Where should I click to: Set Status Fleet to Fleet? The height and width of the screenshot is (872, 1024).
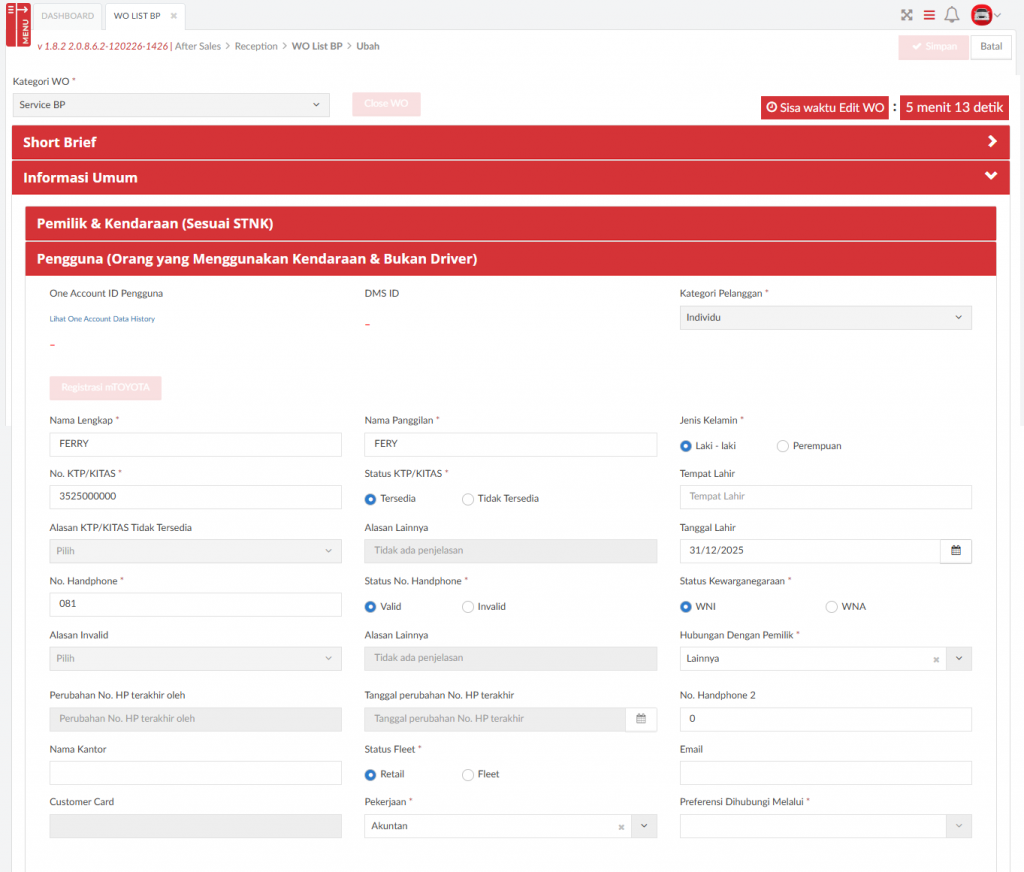[x=468, y=774]
